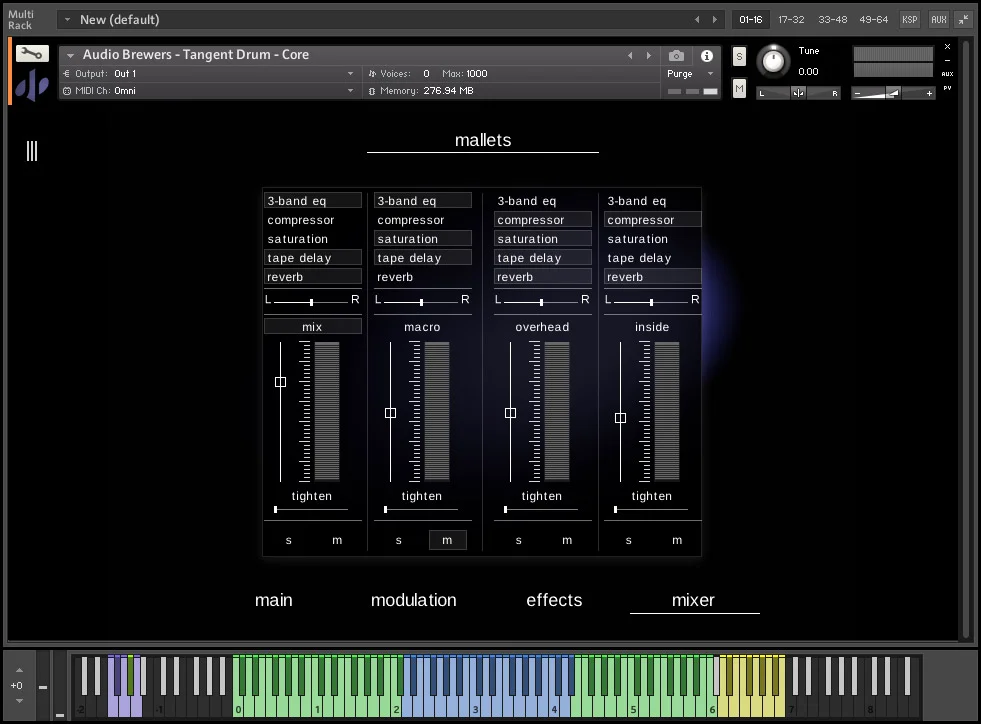Click the instrument info icon

707,56
